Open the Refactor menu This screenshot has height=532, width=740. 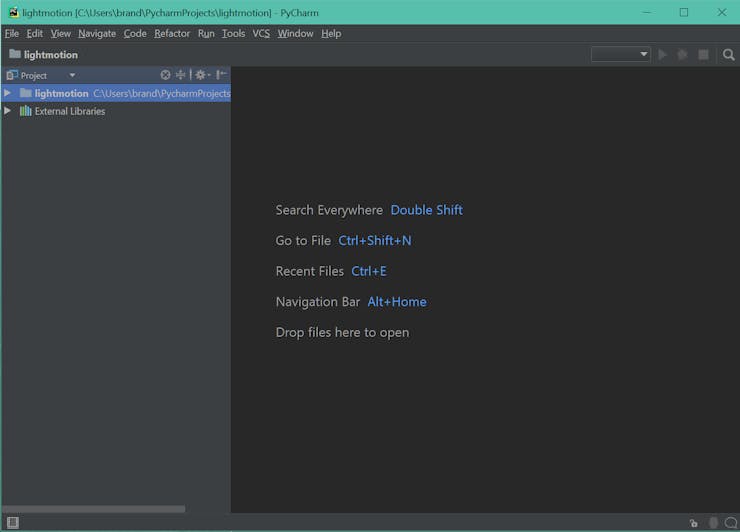click(x=172, y=34)
